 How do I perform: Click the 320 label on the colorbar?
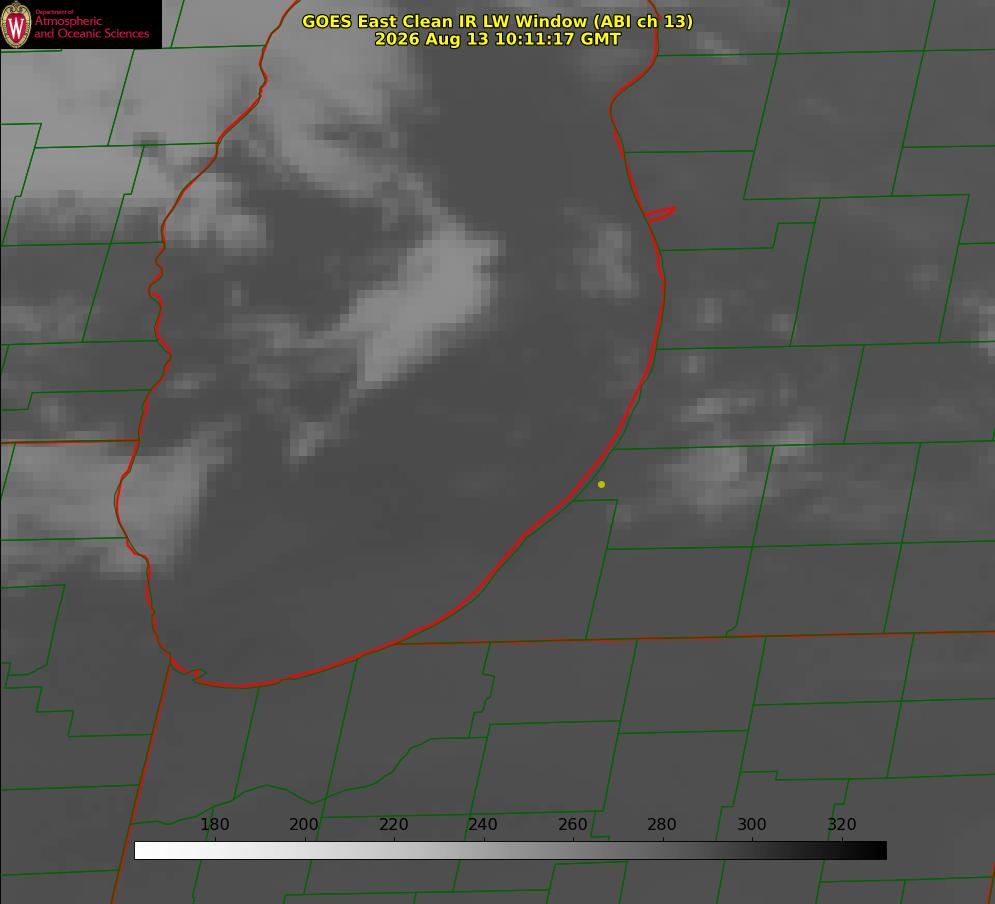coord(842,824)
